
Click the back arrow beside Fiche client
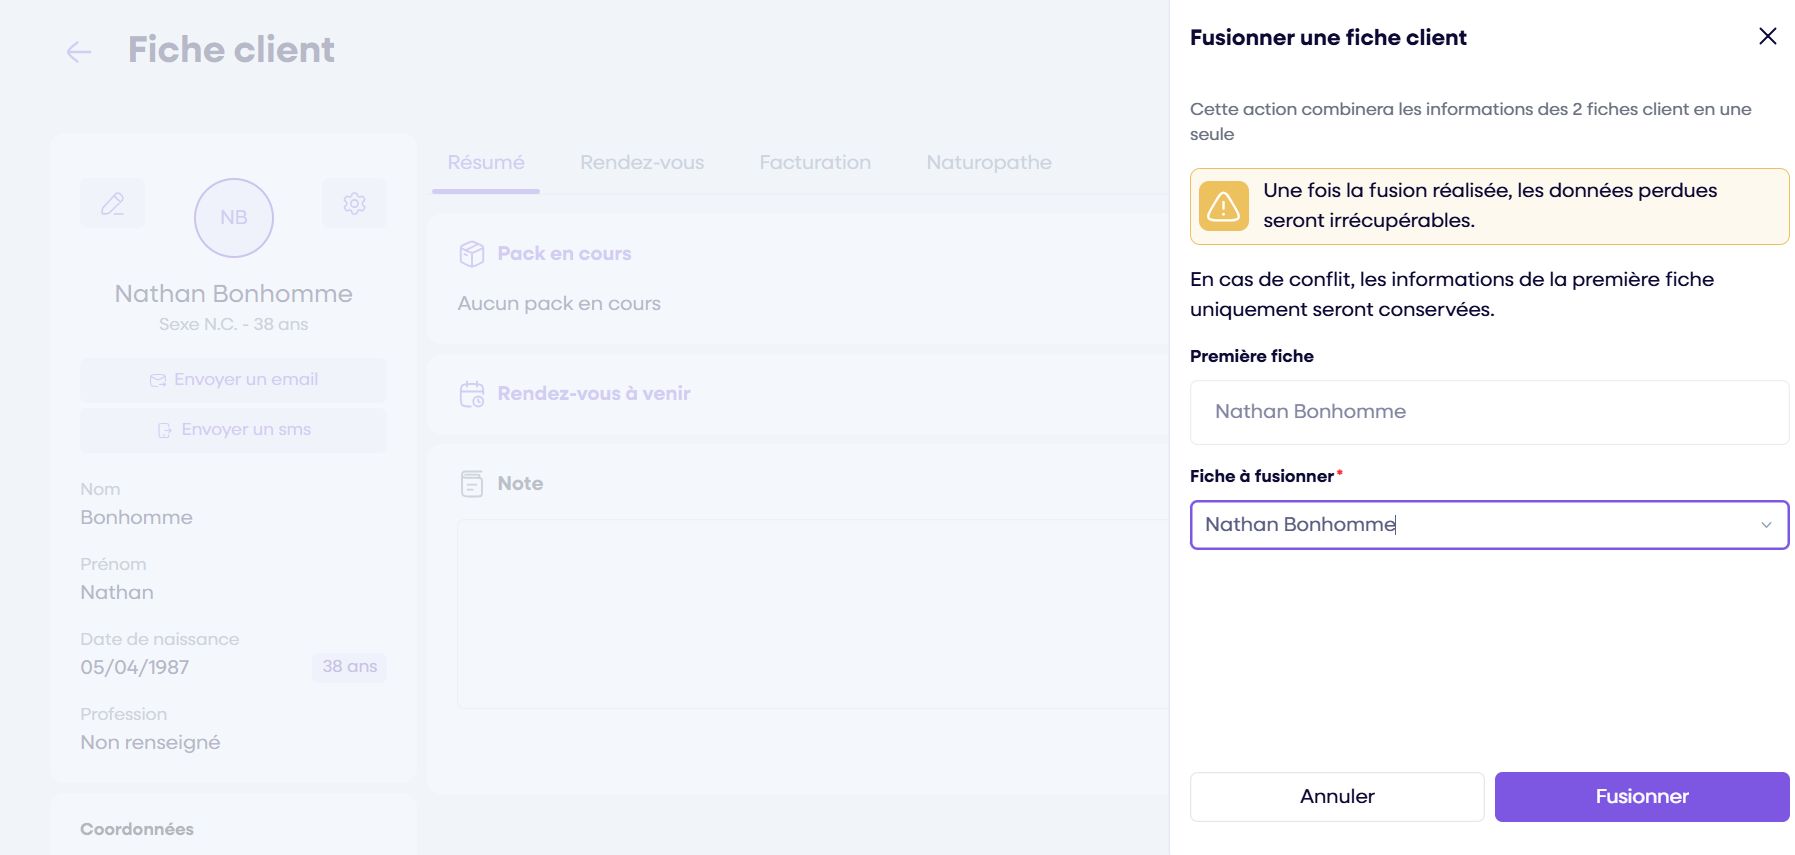coord(79,52)
